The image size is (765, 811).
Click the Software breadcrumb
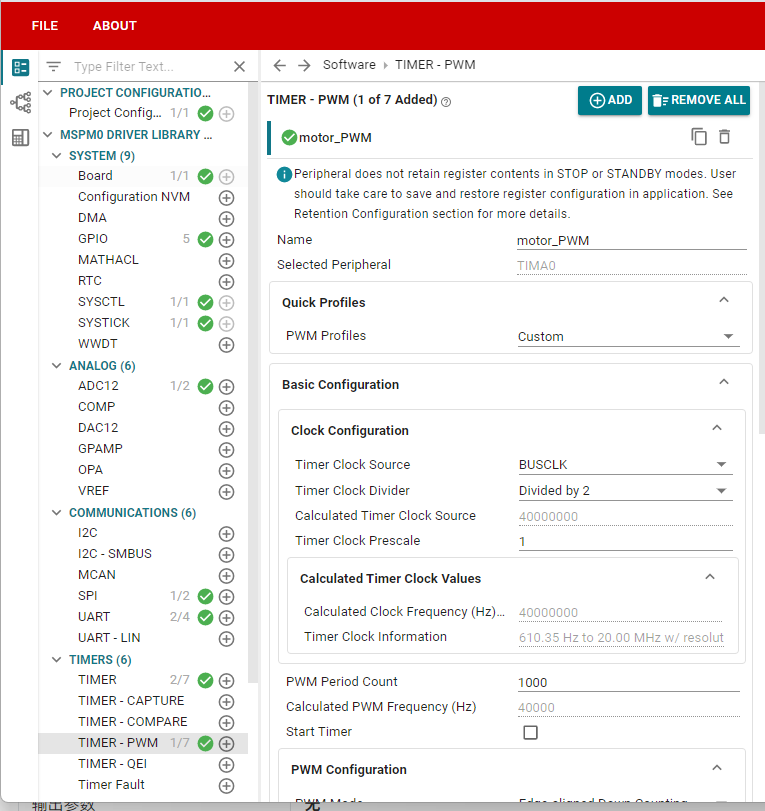(x=349, y=65)
